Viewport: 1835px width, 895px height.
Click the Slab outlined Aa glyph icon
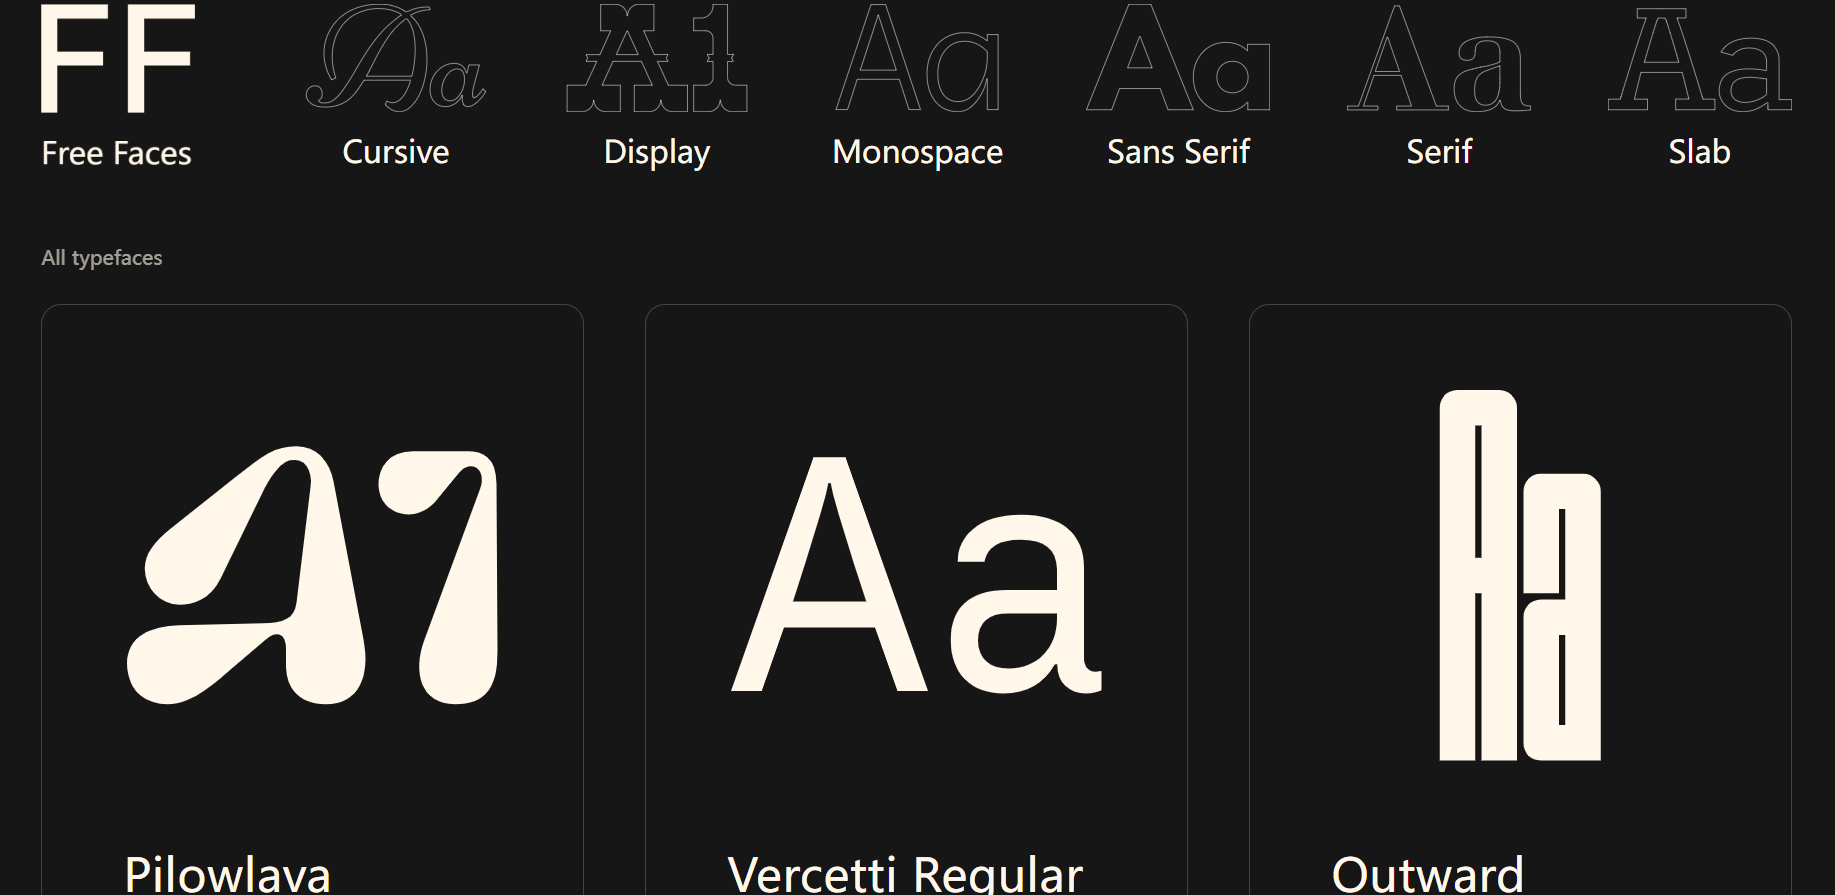click(1699, 59)
